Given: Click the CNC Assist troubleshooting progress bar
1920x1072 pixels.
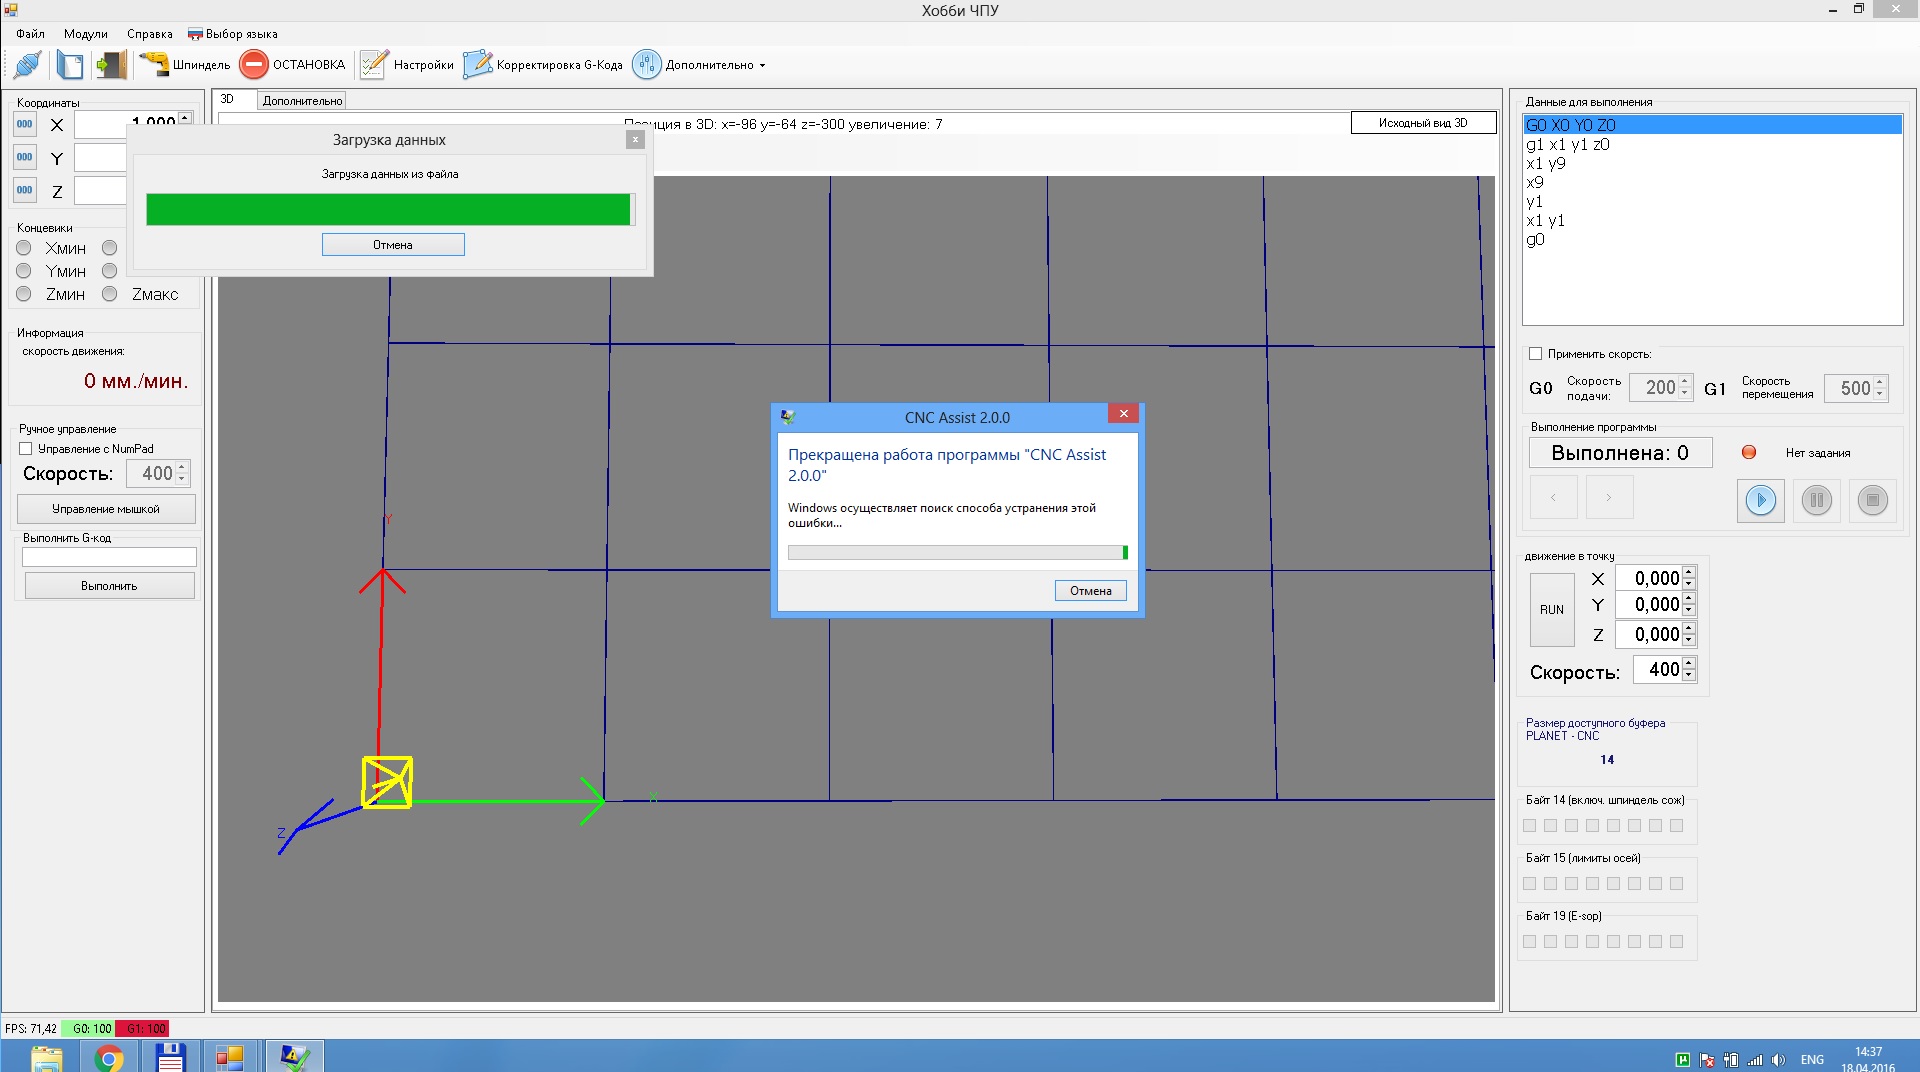Looking at the screenshot, I should coord(958,553).
